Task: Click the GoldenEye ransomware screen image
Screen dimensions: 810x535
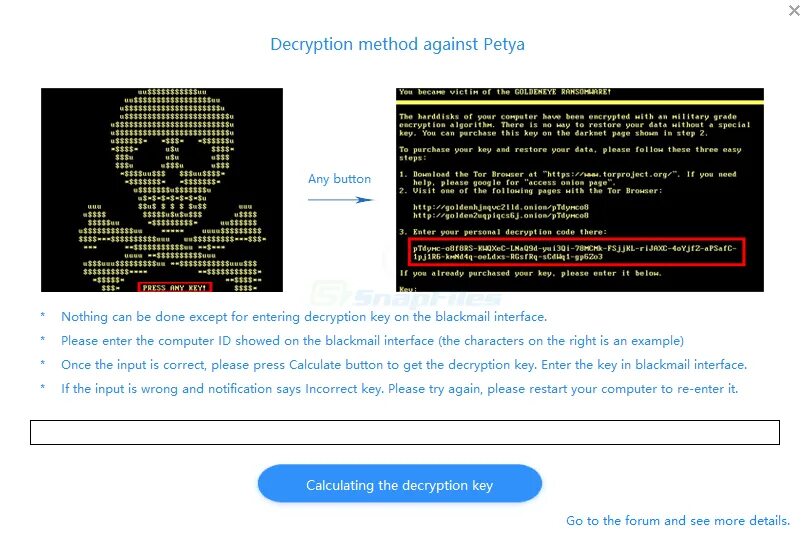Action: tap(580, 190)
